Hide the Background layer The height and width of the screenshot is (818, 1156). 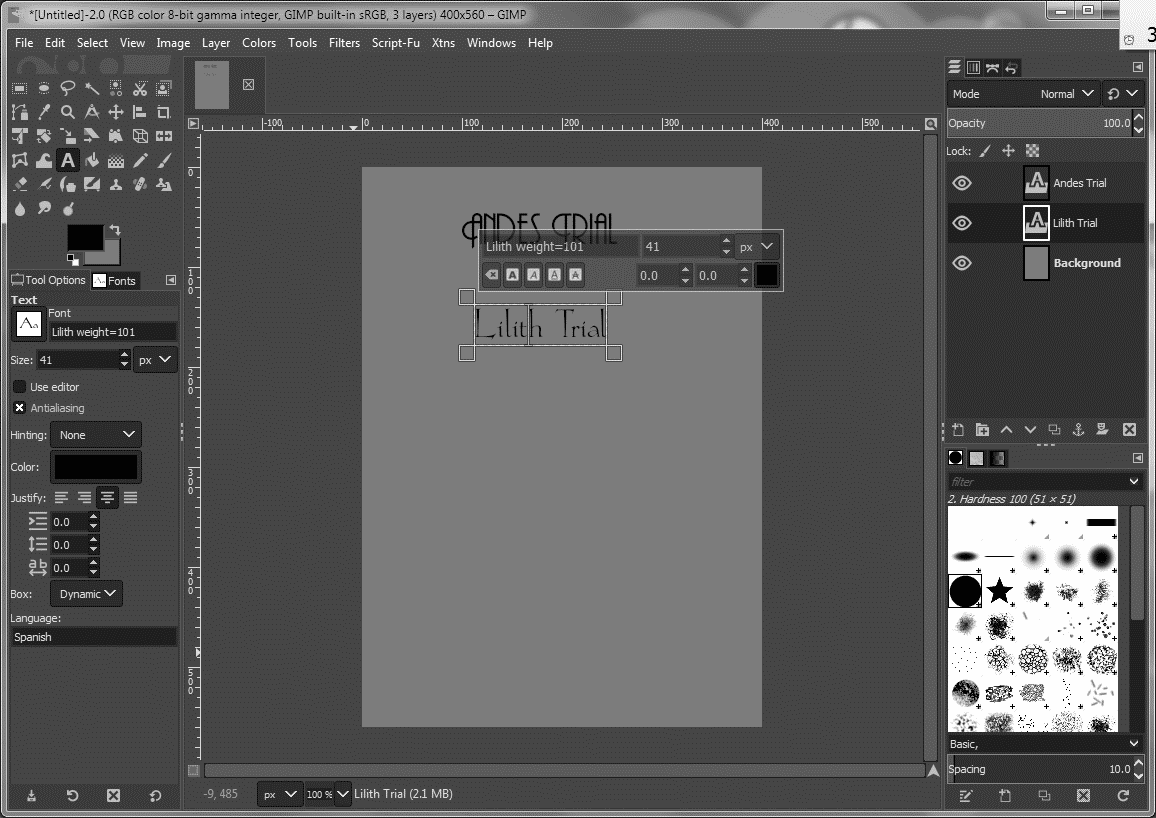961,263
